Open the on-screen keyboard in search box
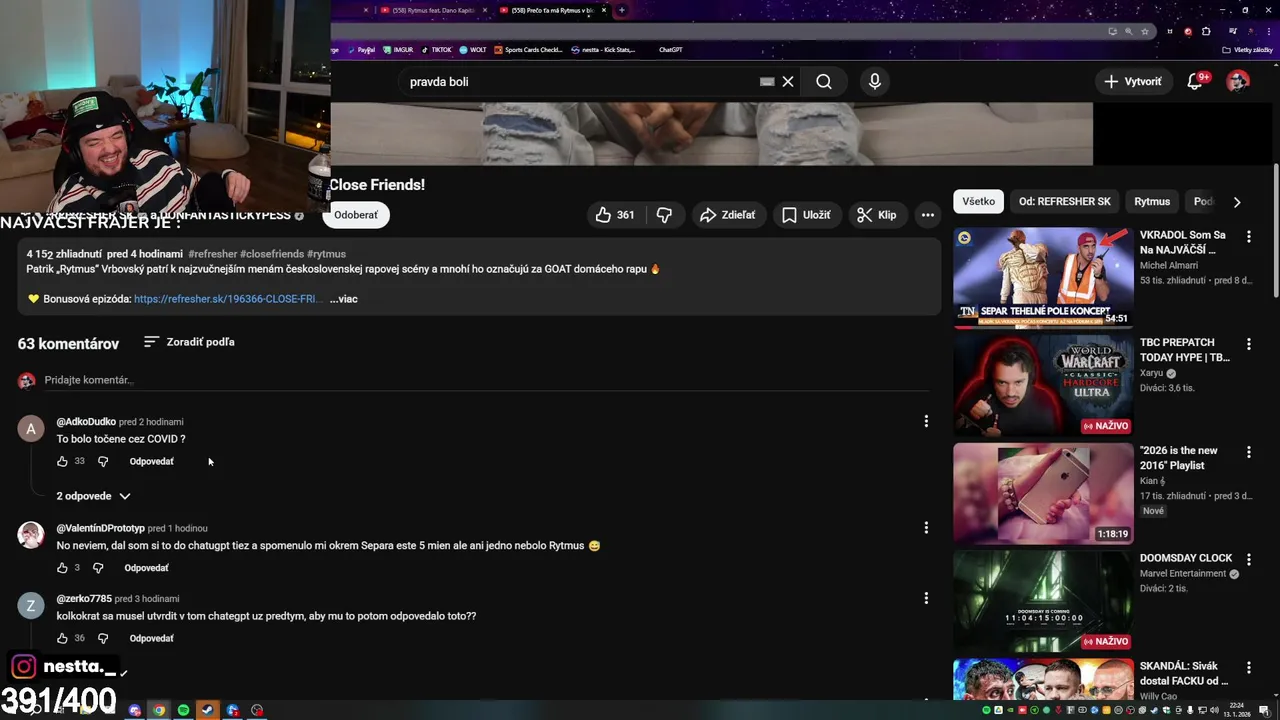The image size is (1280, 720). tap(767, 82)
